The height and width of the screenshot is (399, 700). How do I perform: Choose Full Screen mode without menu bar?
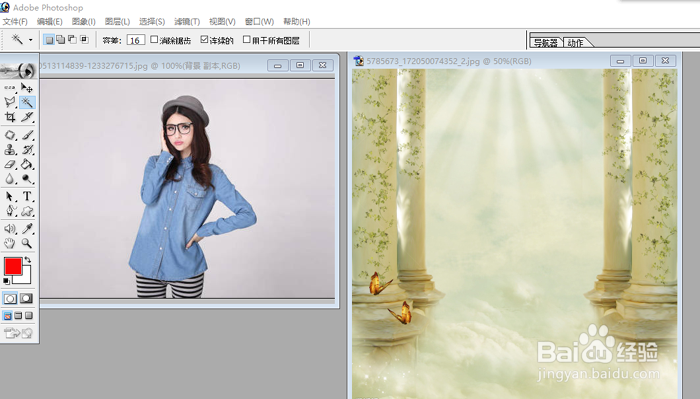pos(29,316)
